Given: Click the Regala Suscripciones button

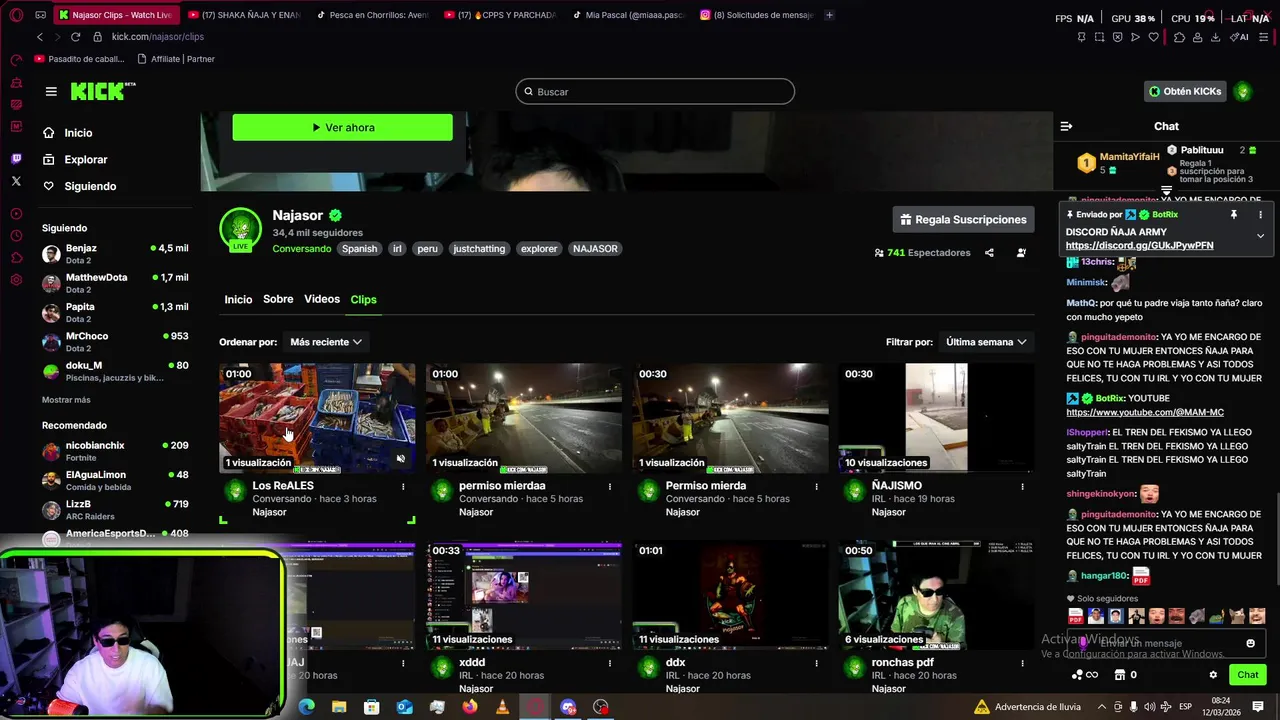Looking at the screenshot, I should click(x=964, y=220).
